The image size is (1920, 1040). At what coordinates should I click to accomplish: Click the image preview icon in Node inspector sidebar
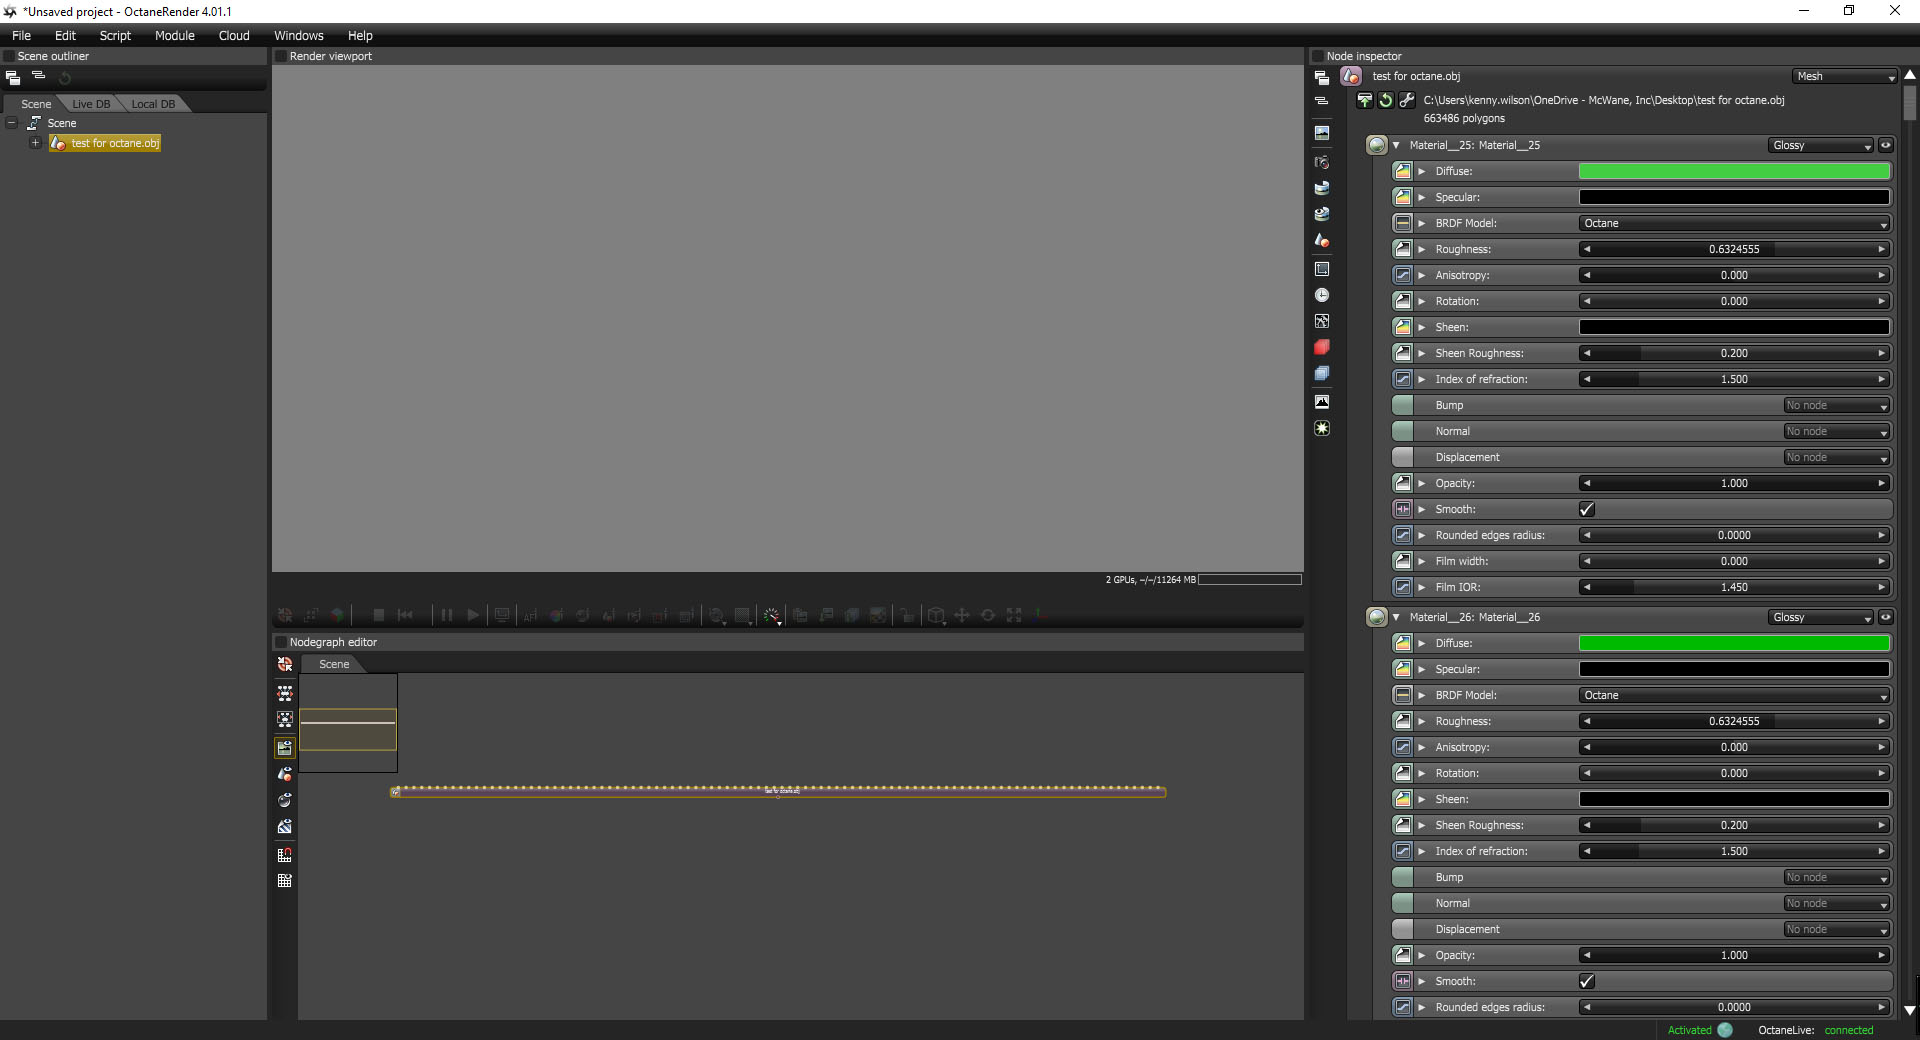click(1322, 133)
